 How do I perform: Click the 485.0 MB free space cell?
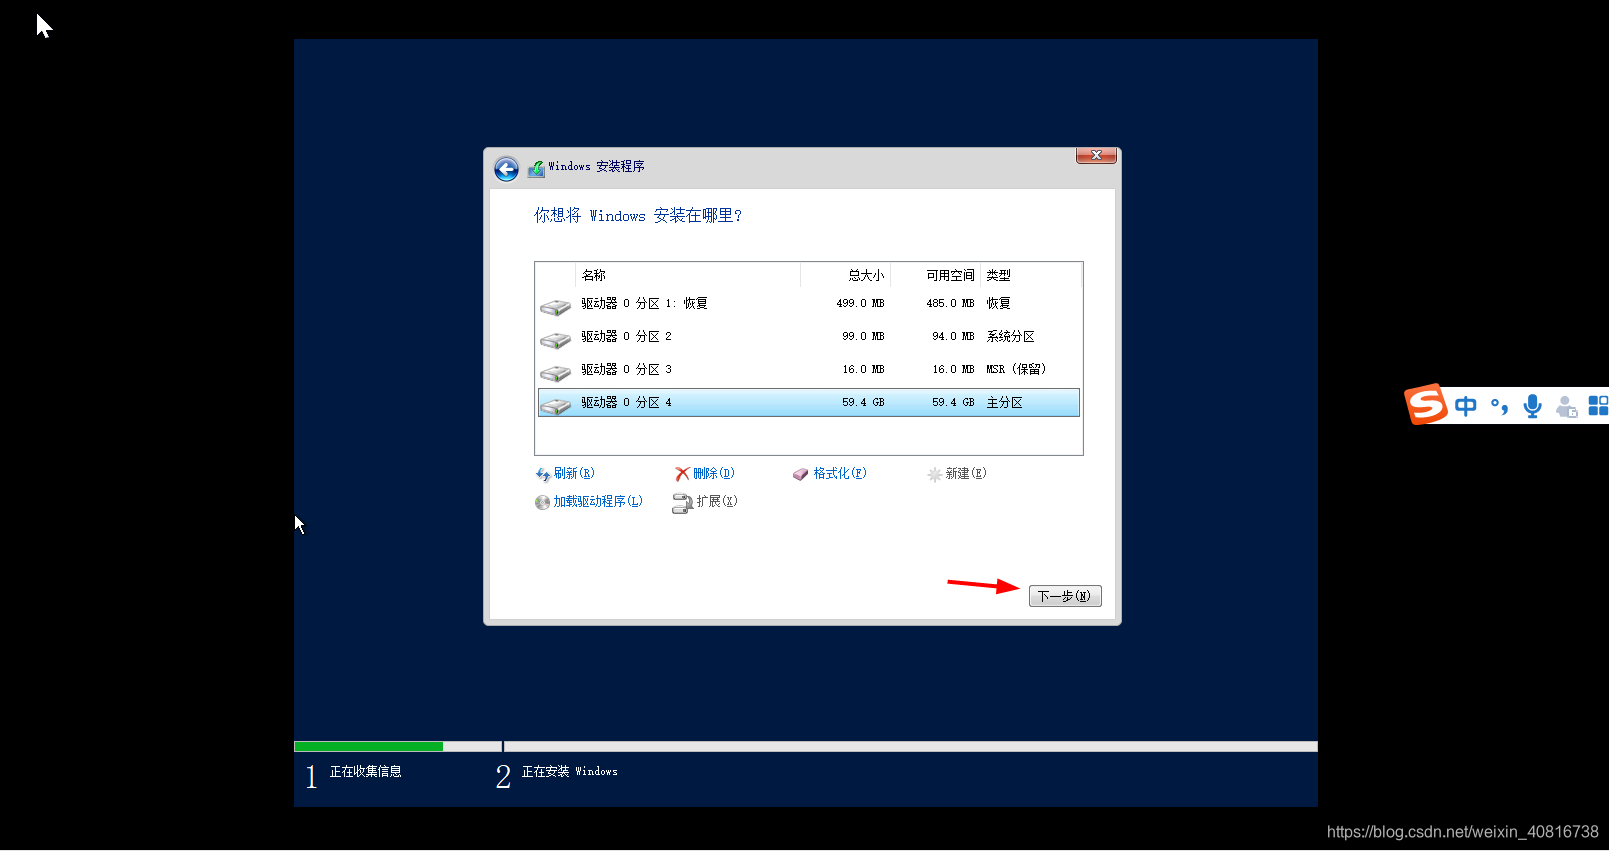tap(950, 304)
